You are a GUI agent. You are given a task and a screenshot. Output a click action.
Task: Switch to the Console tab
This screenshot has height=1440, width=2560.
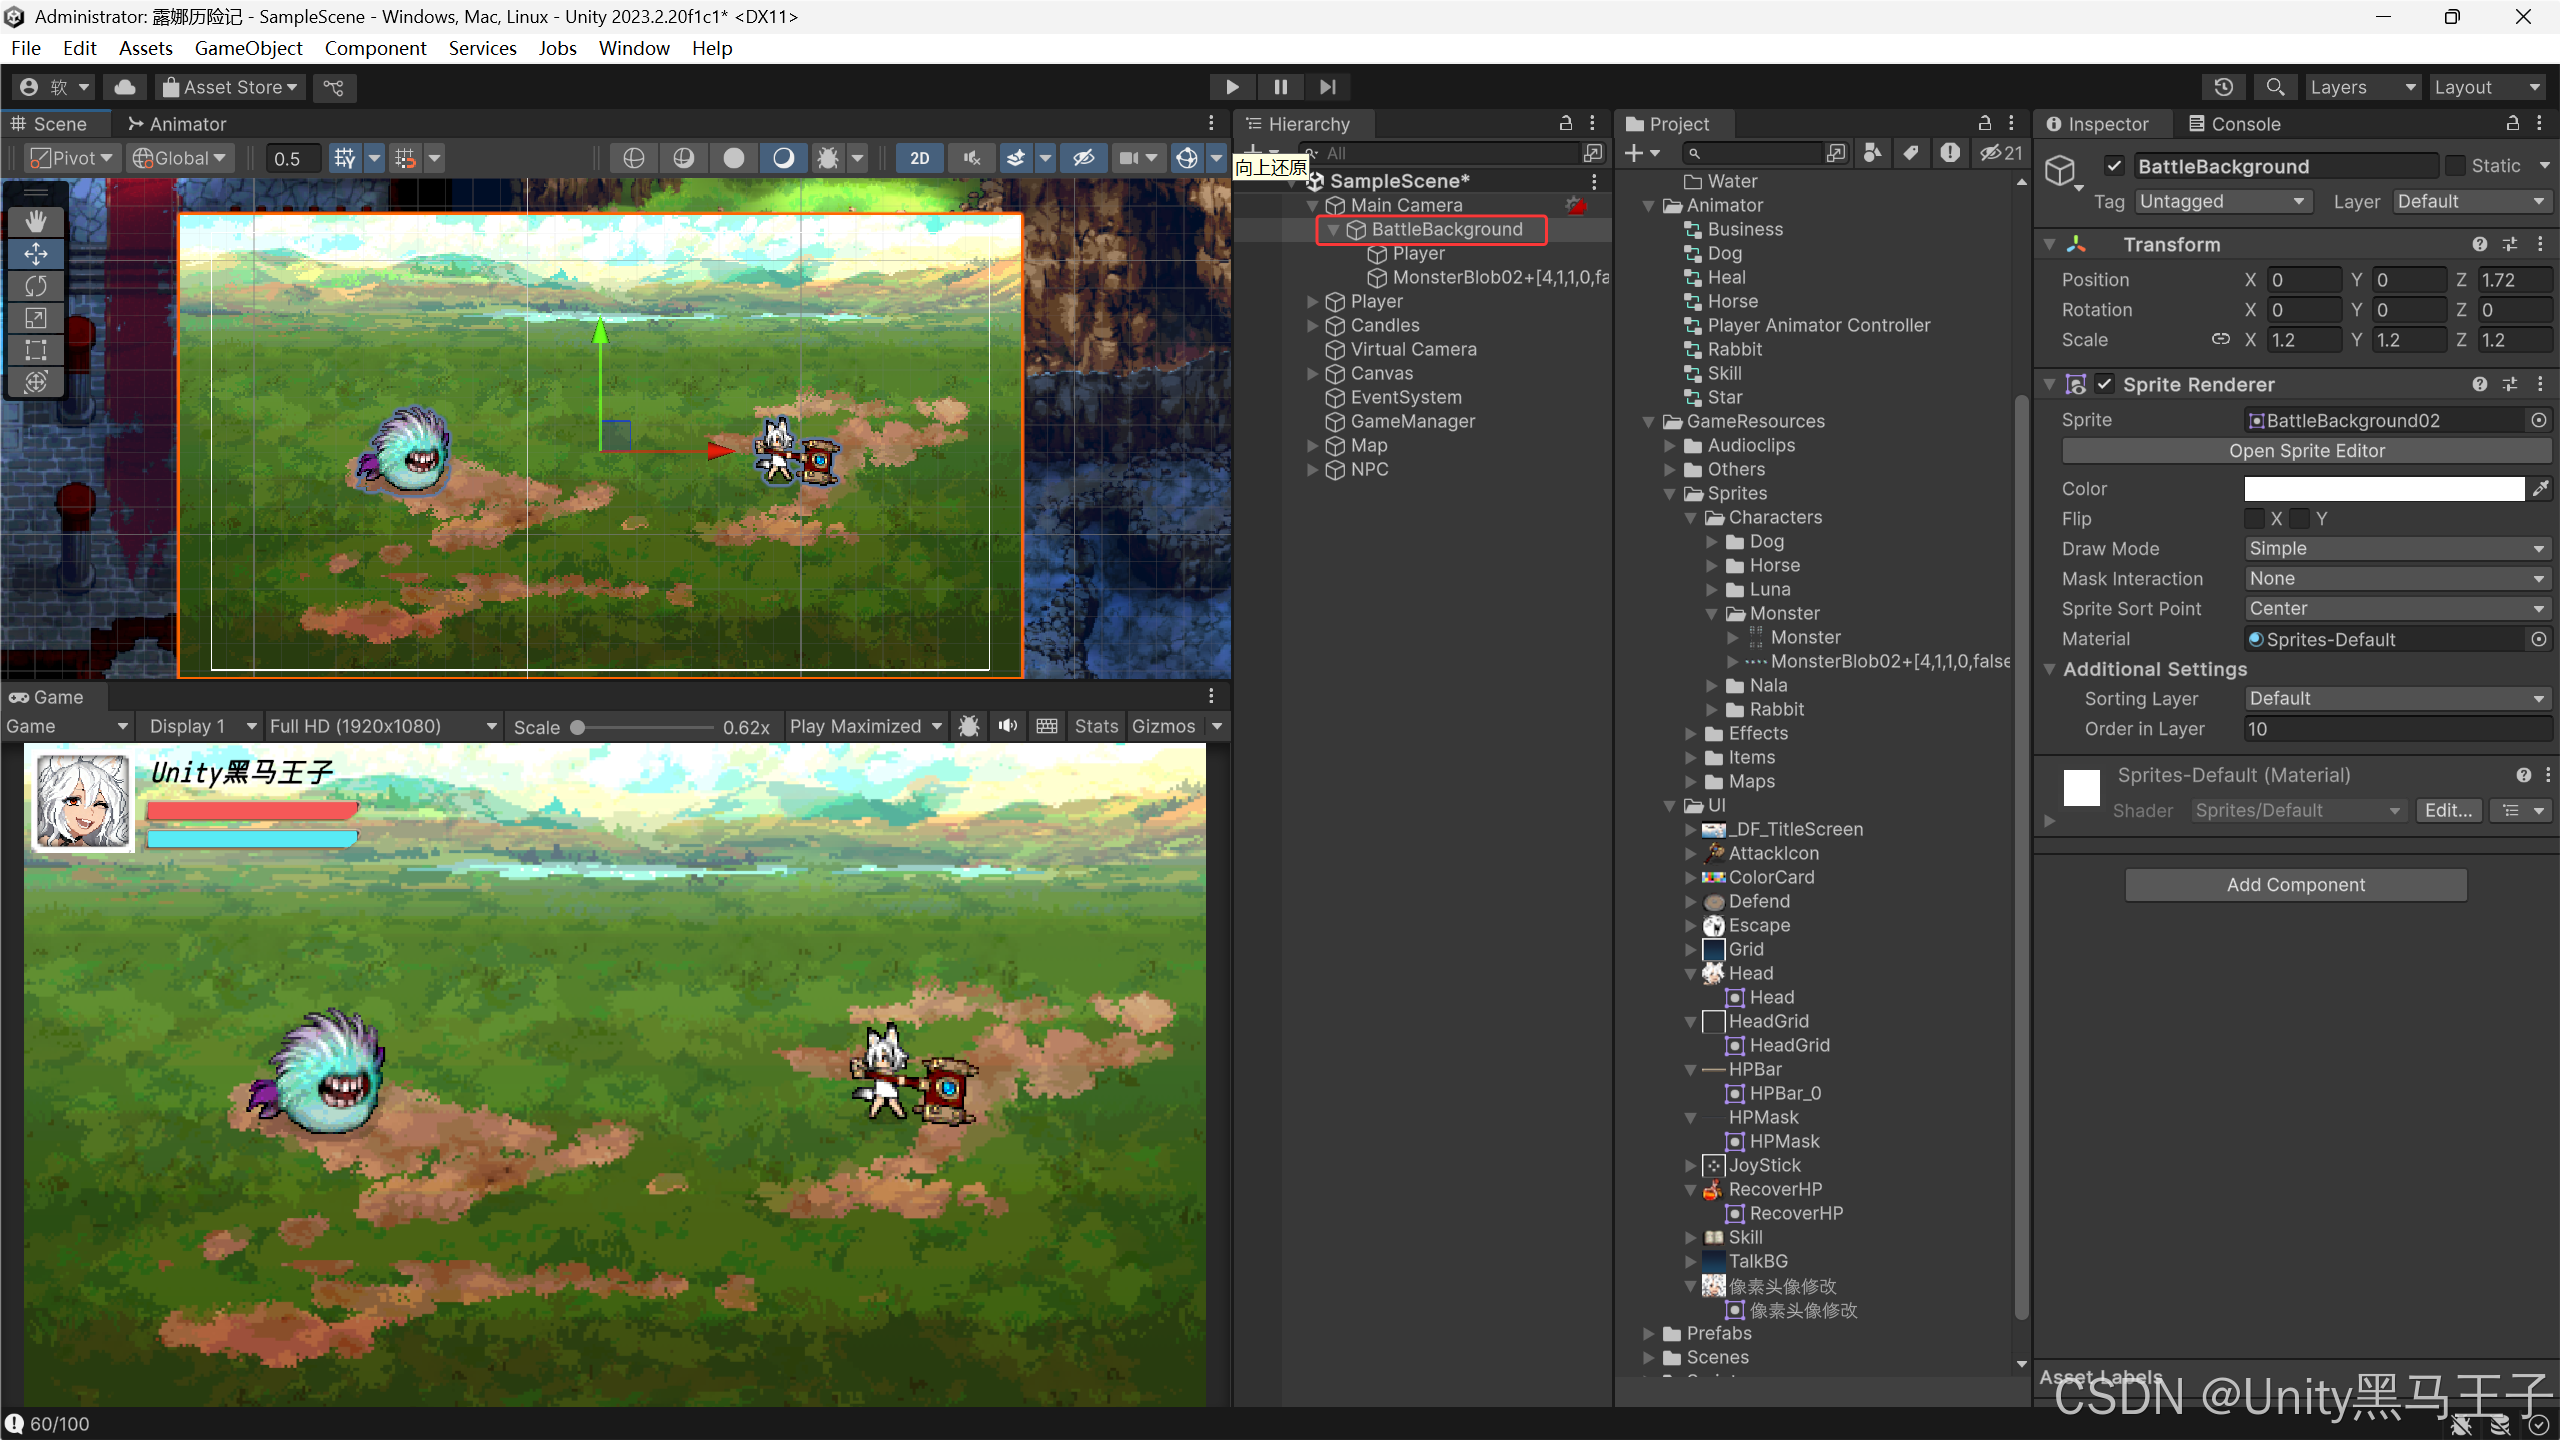click(2234, 124)
